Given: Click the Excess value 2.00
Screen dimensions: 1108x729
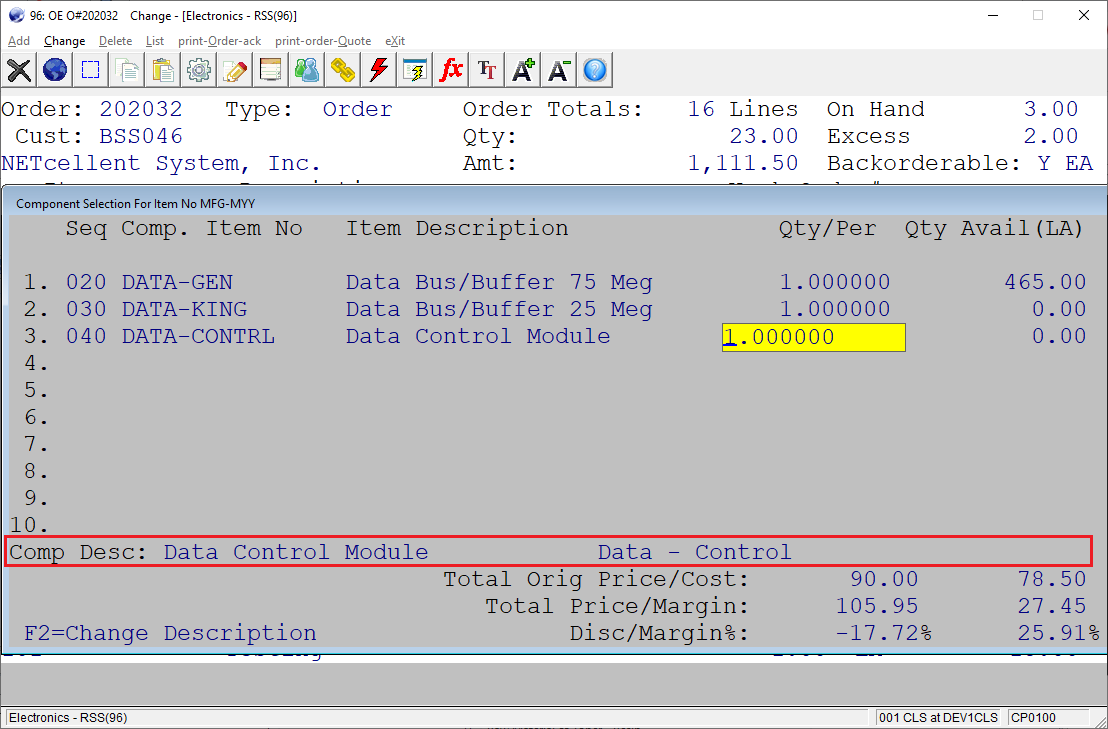Looking at the screenshot, I should point(1051,136).
